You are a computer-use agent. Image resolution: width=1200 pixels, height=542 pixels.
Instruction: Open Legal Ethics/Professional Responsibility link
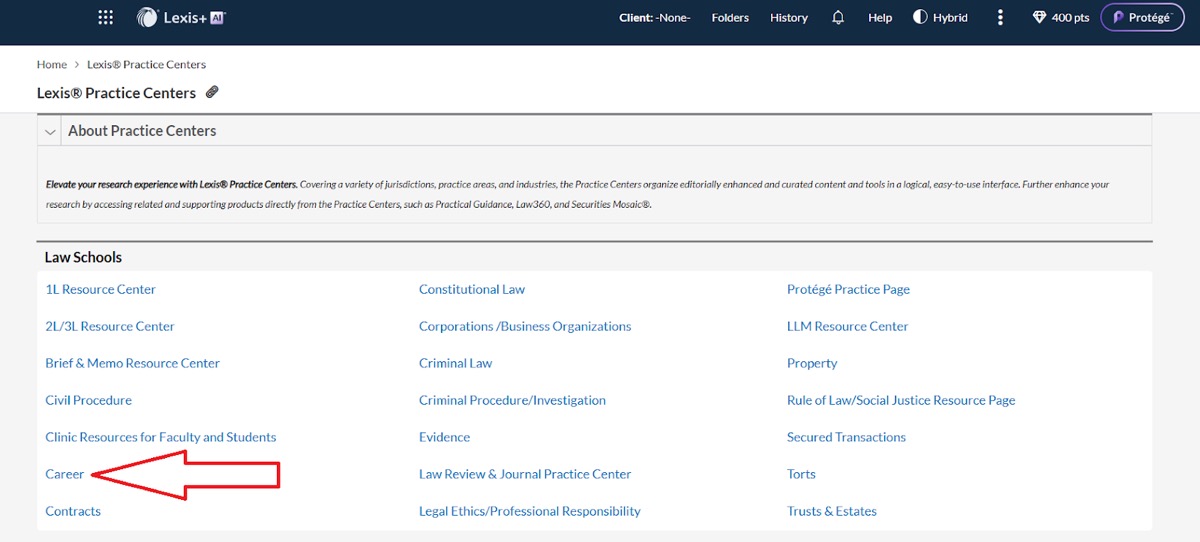530,511
